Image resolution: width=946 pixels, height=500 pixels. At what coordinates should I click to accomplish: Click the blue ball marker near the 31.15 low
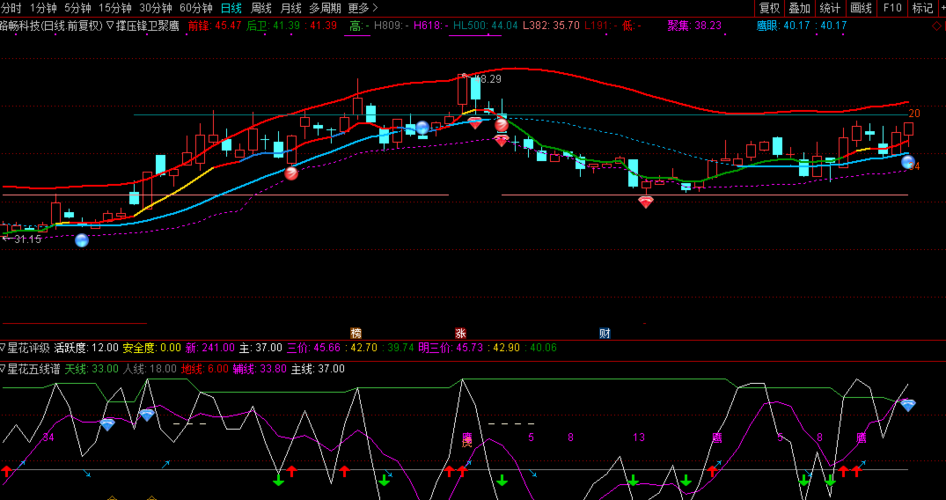click(x=81, y=241)
